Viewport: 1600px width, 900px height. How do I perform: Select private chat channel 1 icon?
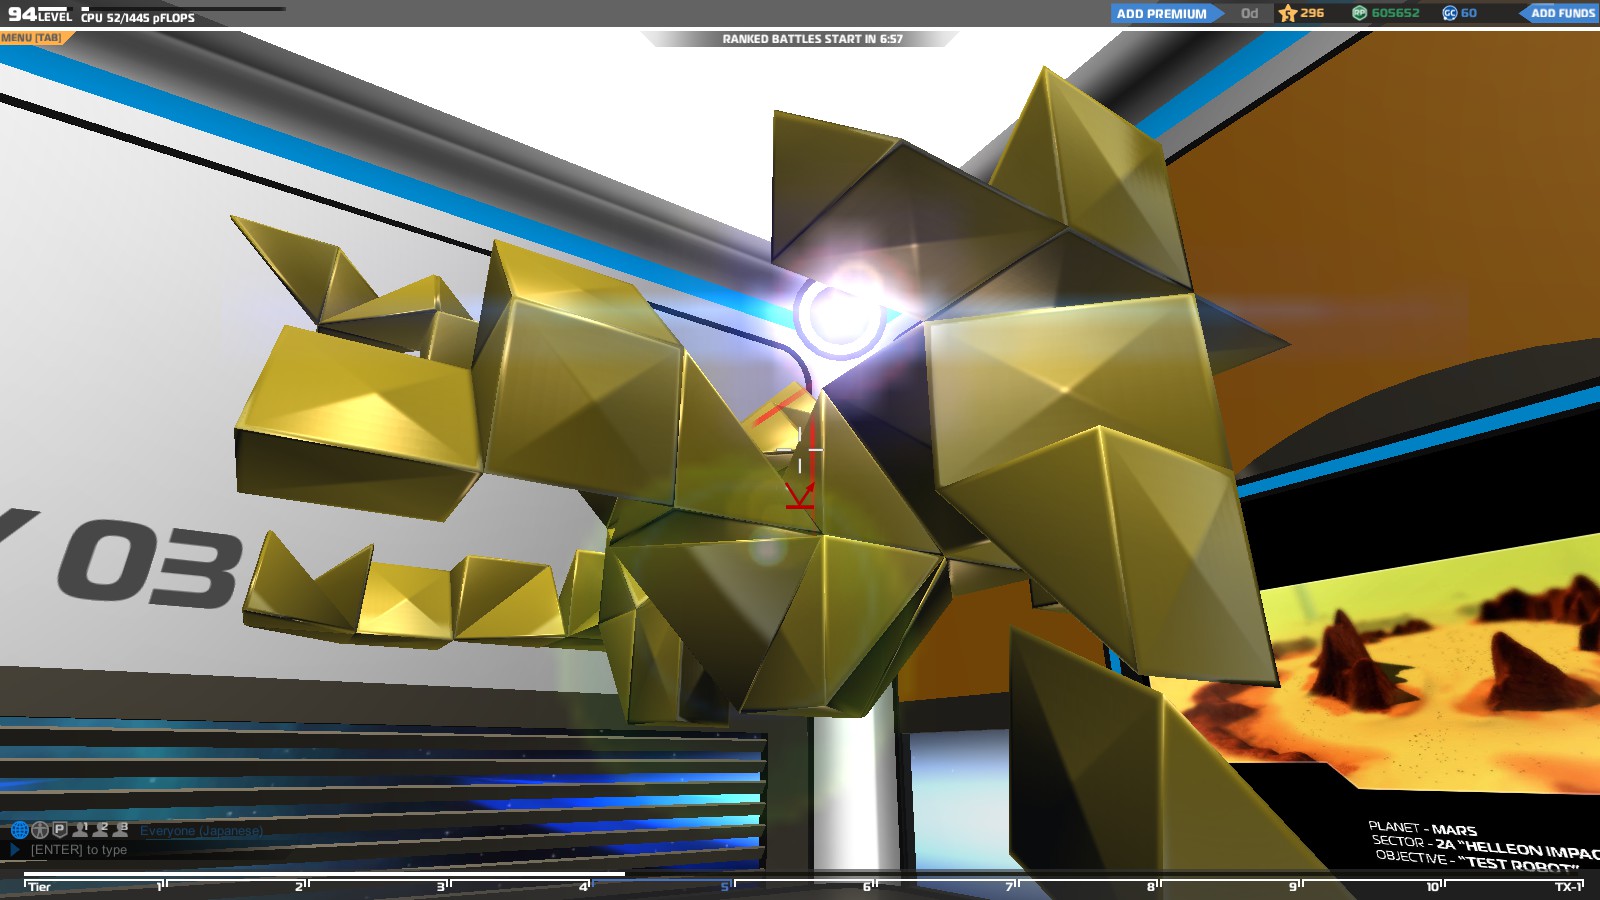[81, 829]
